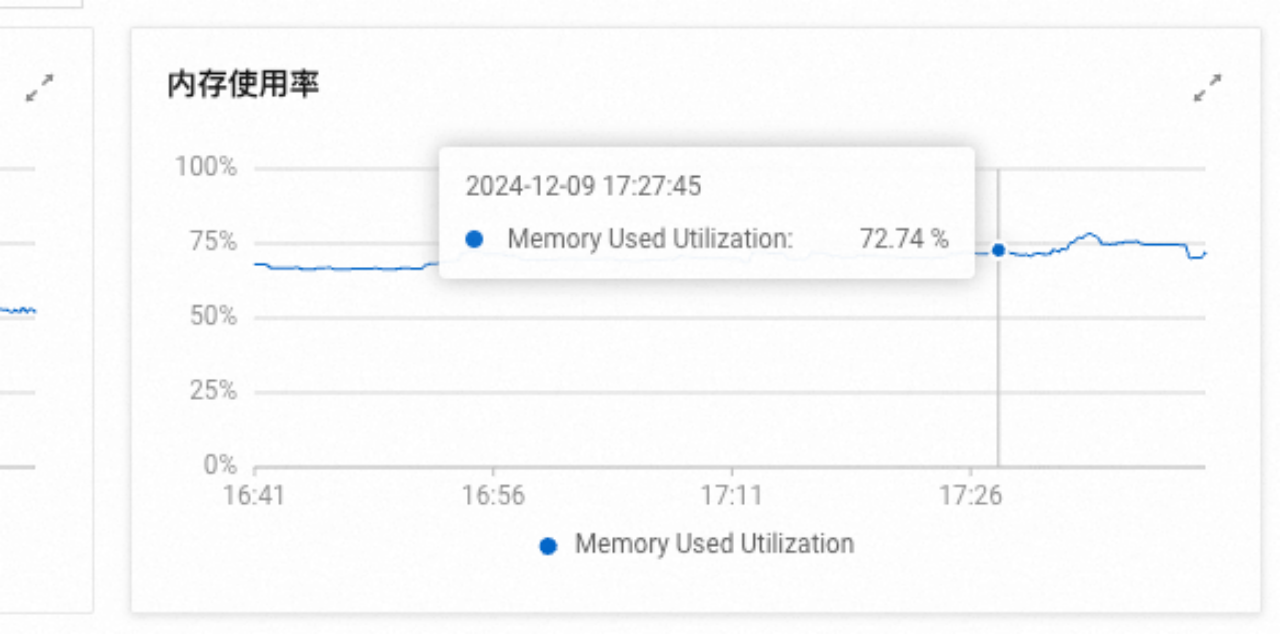Click the 75% y-axis label
The height and width of the screenshot is (634, 1280).
coord(214,242)
